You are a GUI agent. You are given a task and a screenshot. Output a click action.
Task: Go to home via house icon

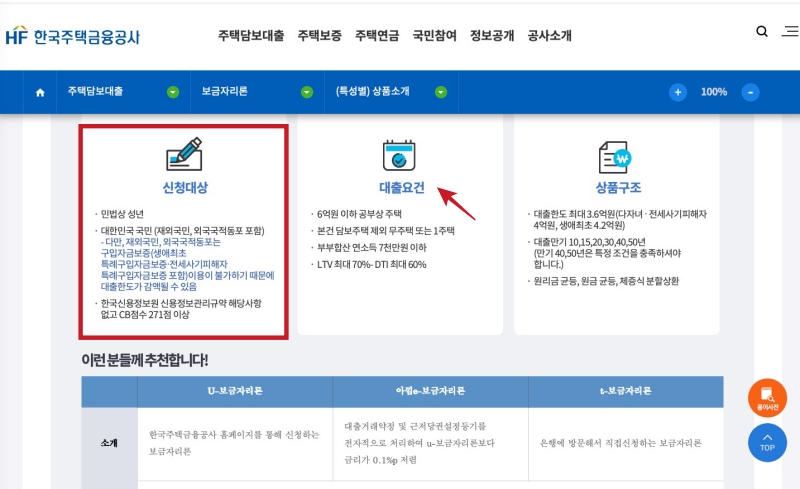tap(40, 92)
